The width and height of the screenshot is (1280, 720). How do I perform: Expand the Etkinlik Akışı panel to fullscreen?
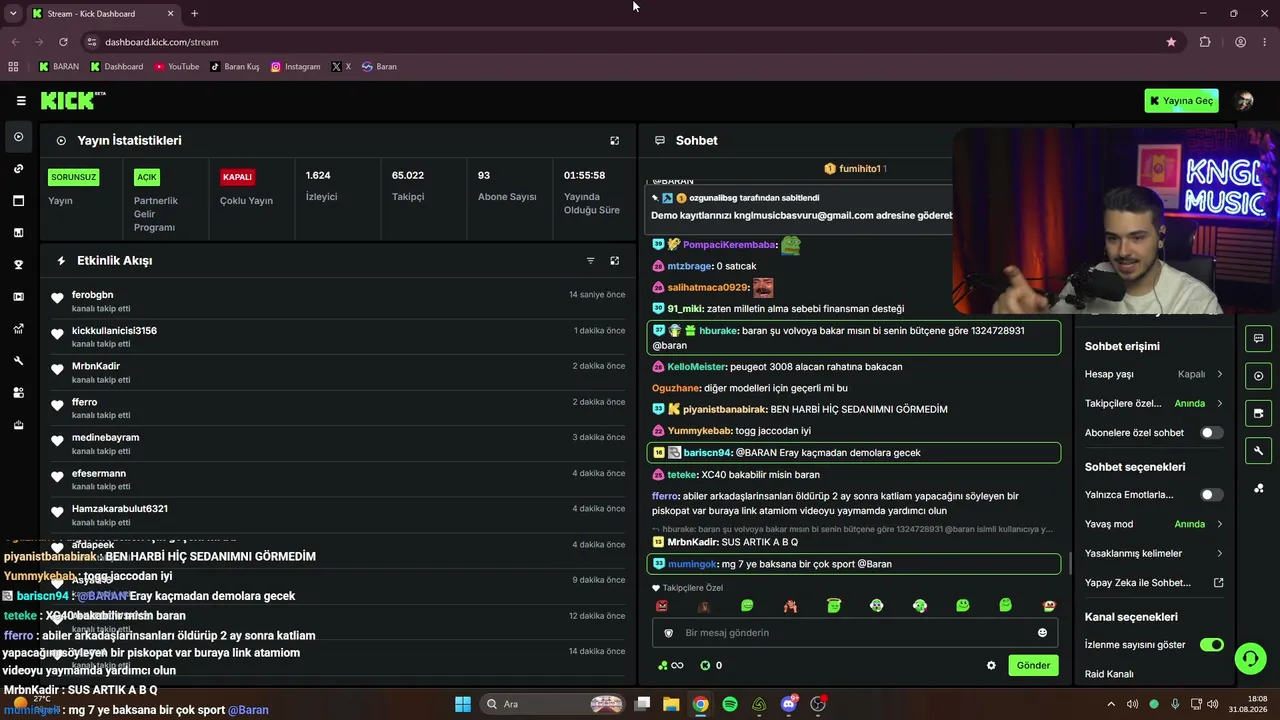[615, 261]
